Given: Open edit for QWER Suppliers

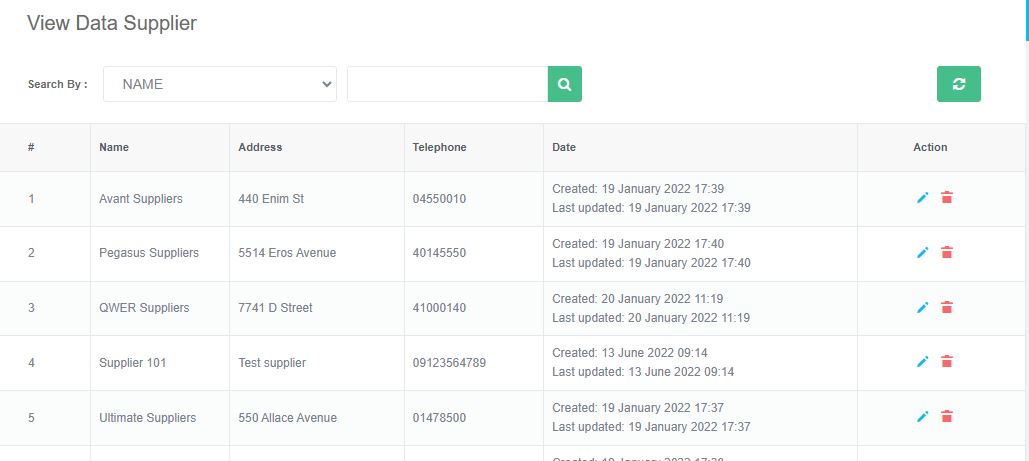Looking at the screenshot, I should [x=922, y=308].
